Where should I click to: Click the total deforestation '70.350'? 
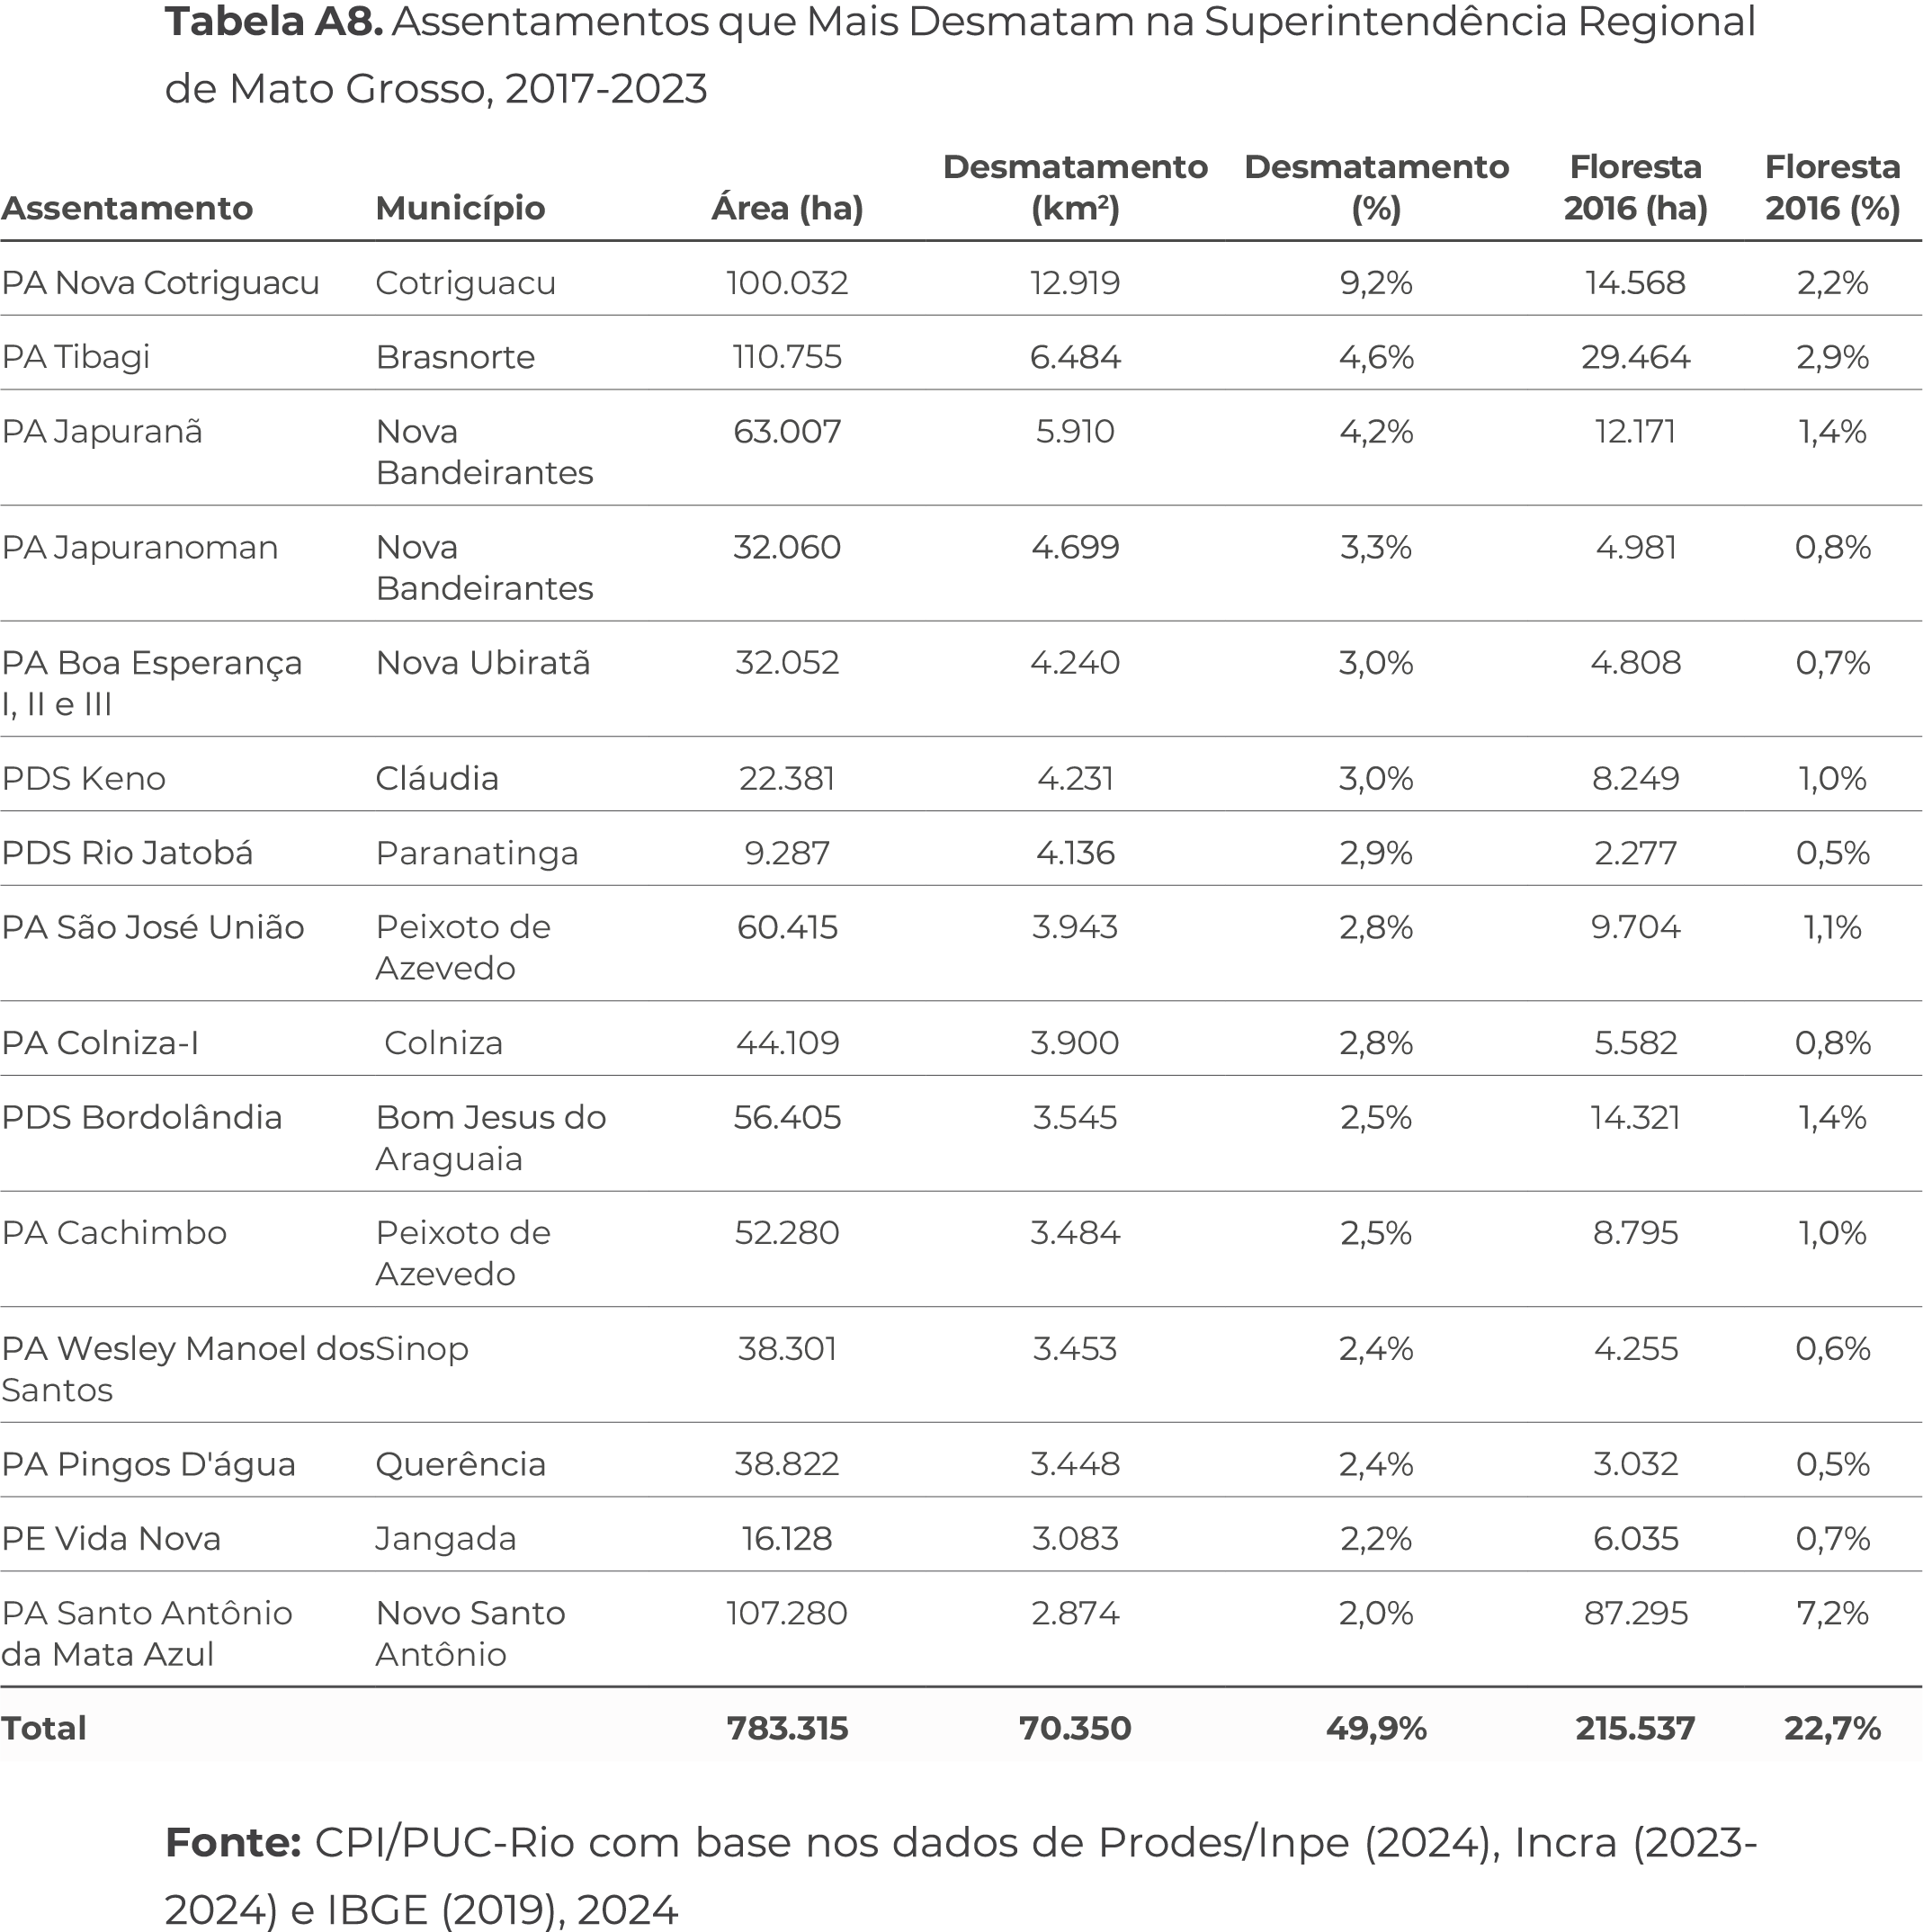click(1075, 1729)
